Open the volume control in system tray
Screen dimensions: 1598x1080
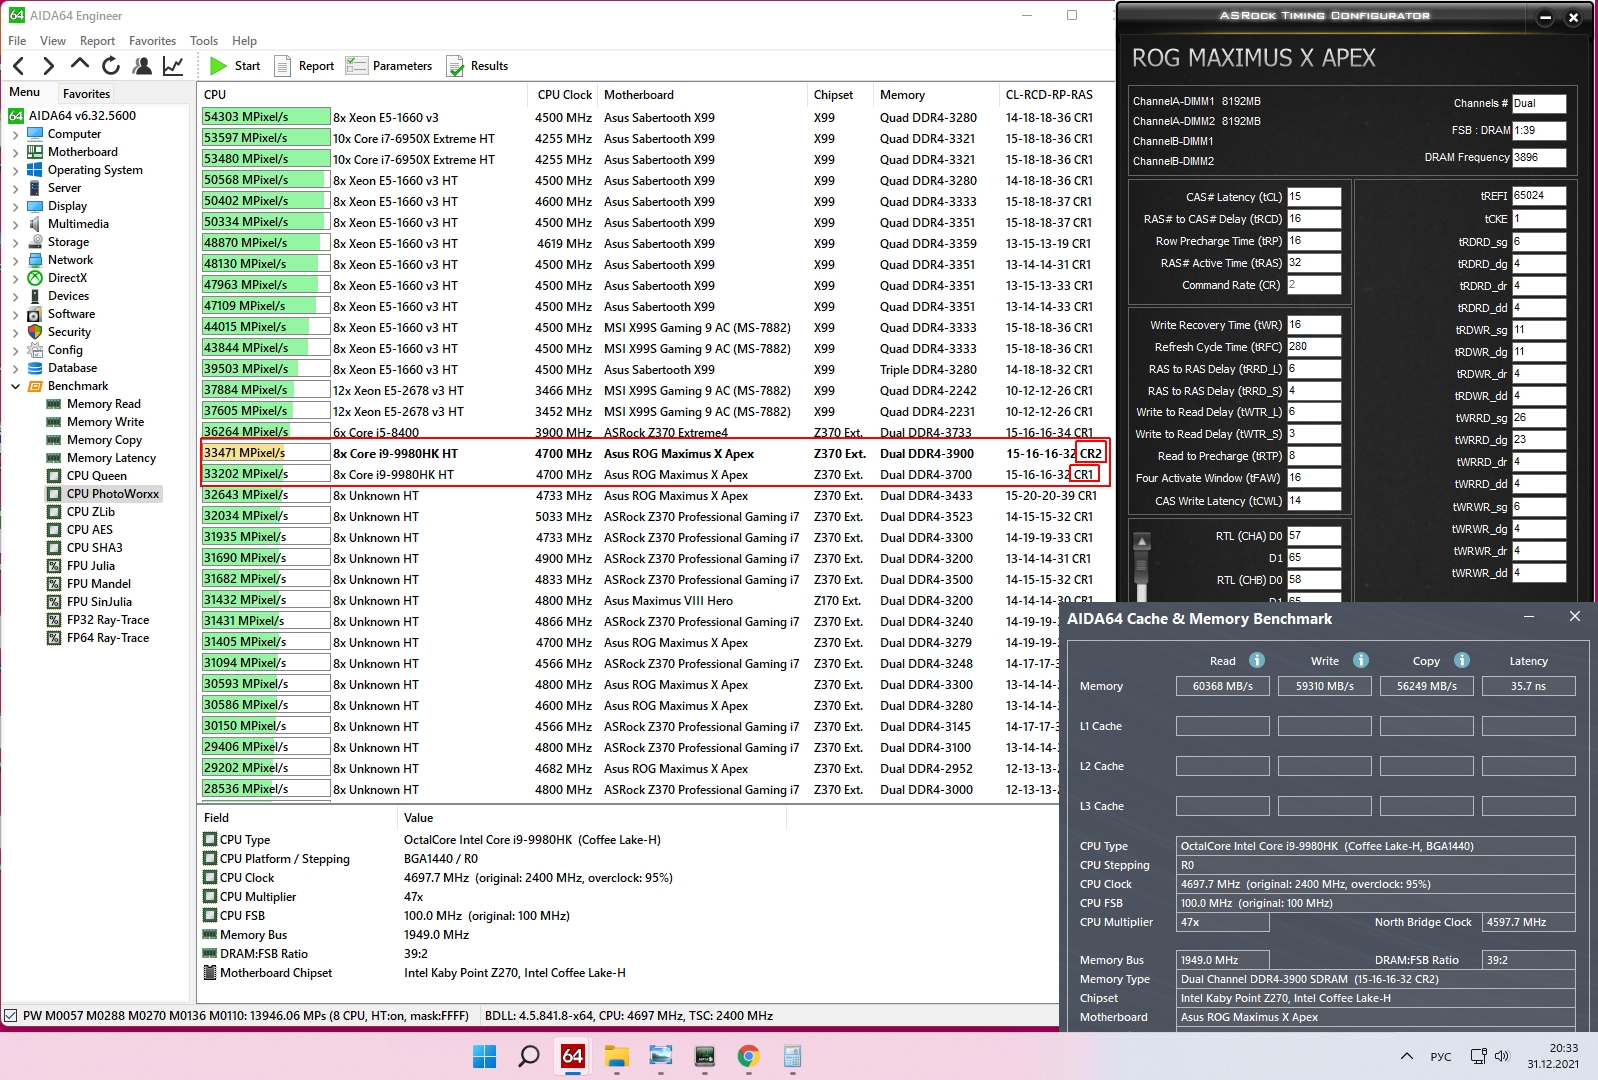click(x=1501, y=1056)
